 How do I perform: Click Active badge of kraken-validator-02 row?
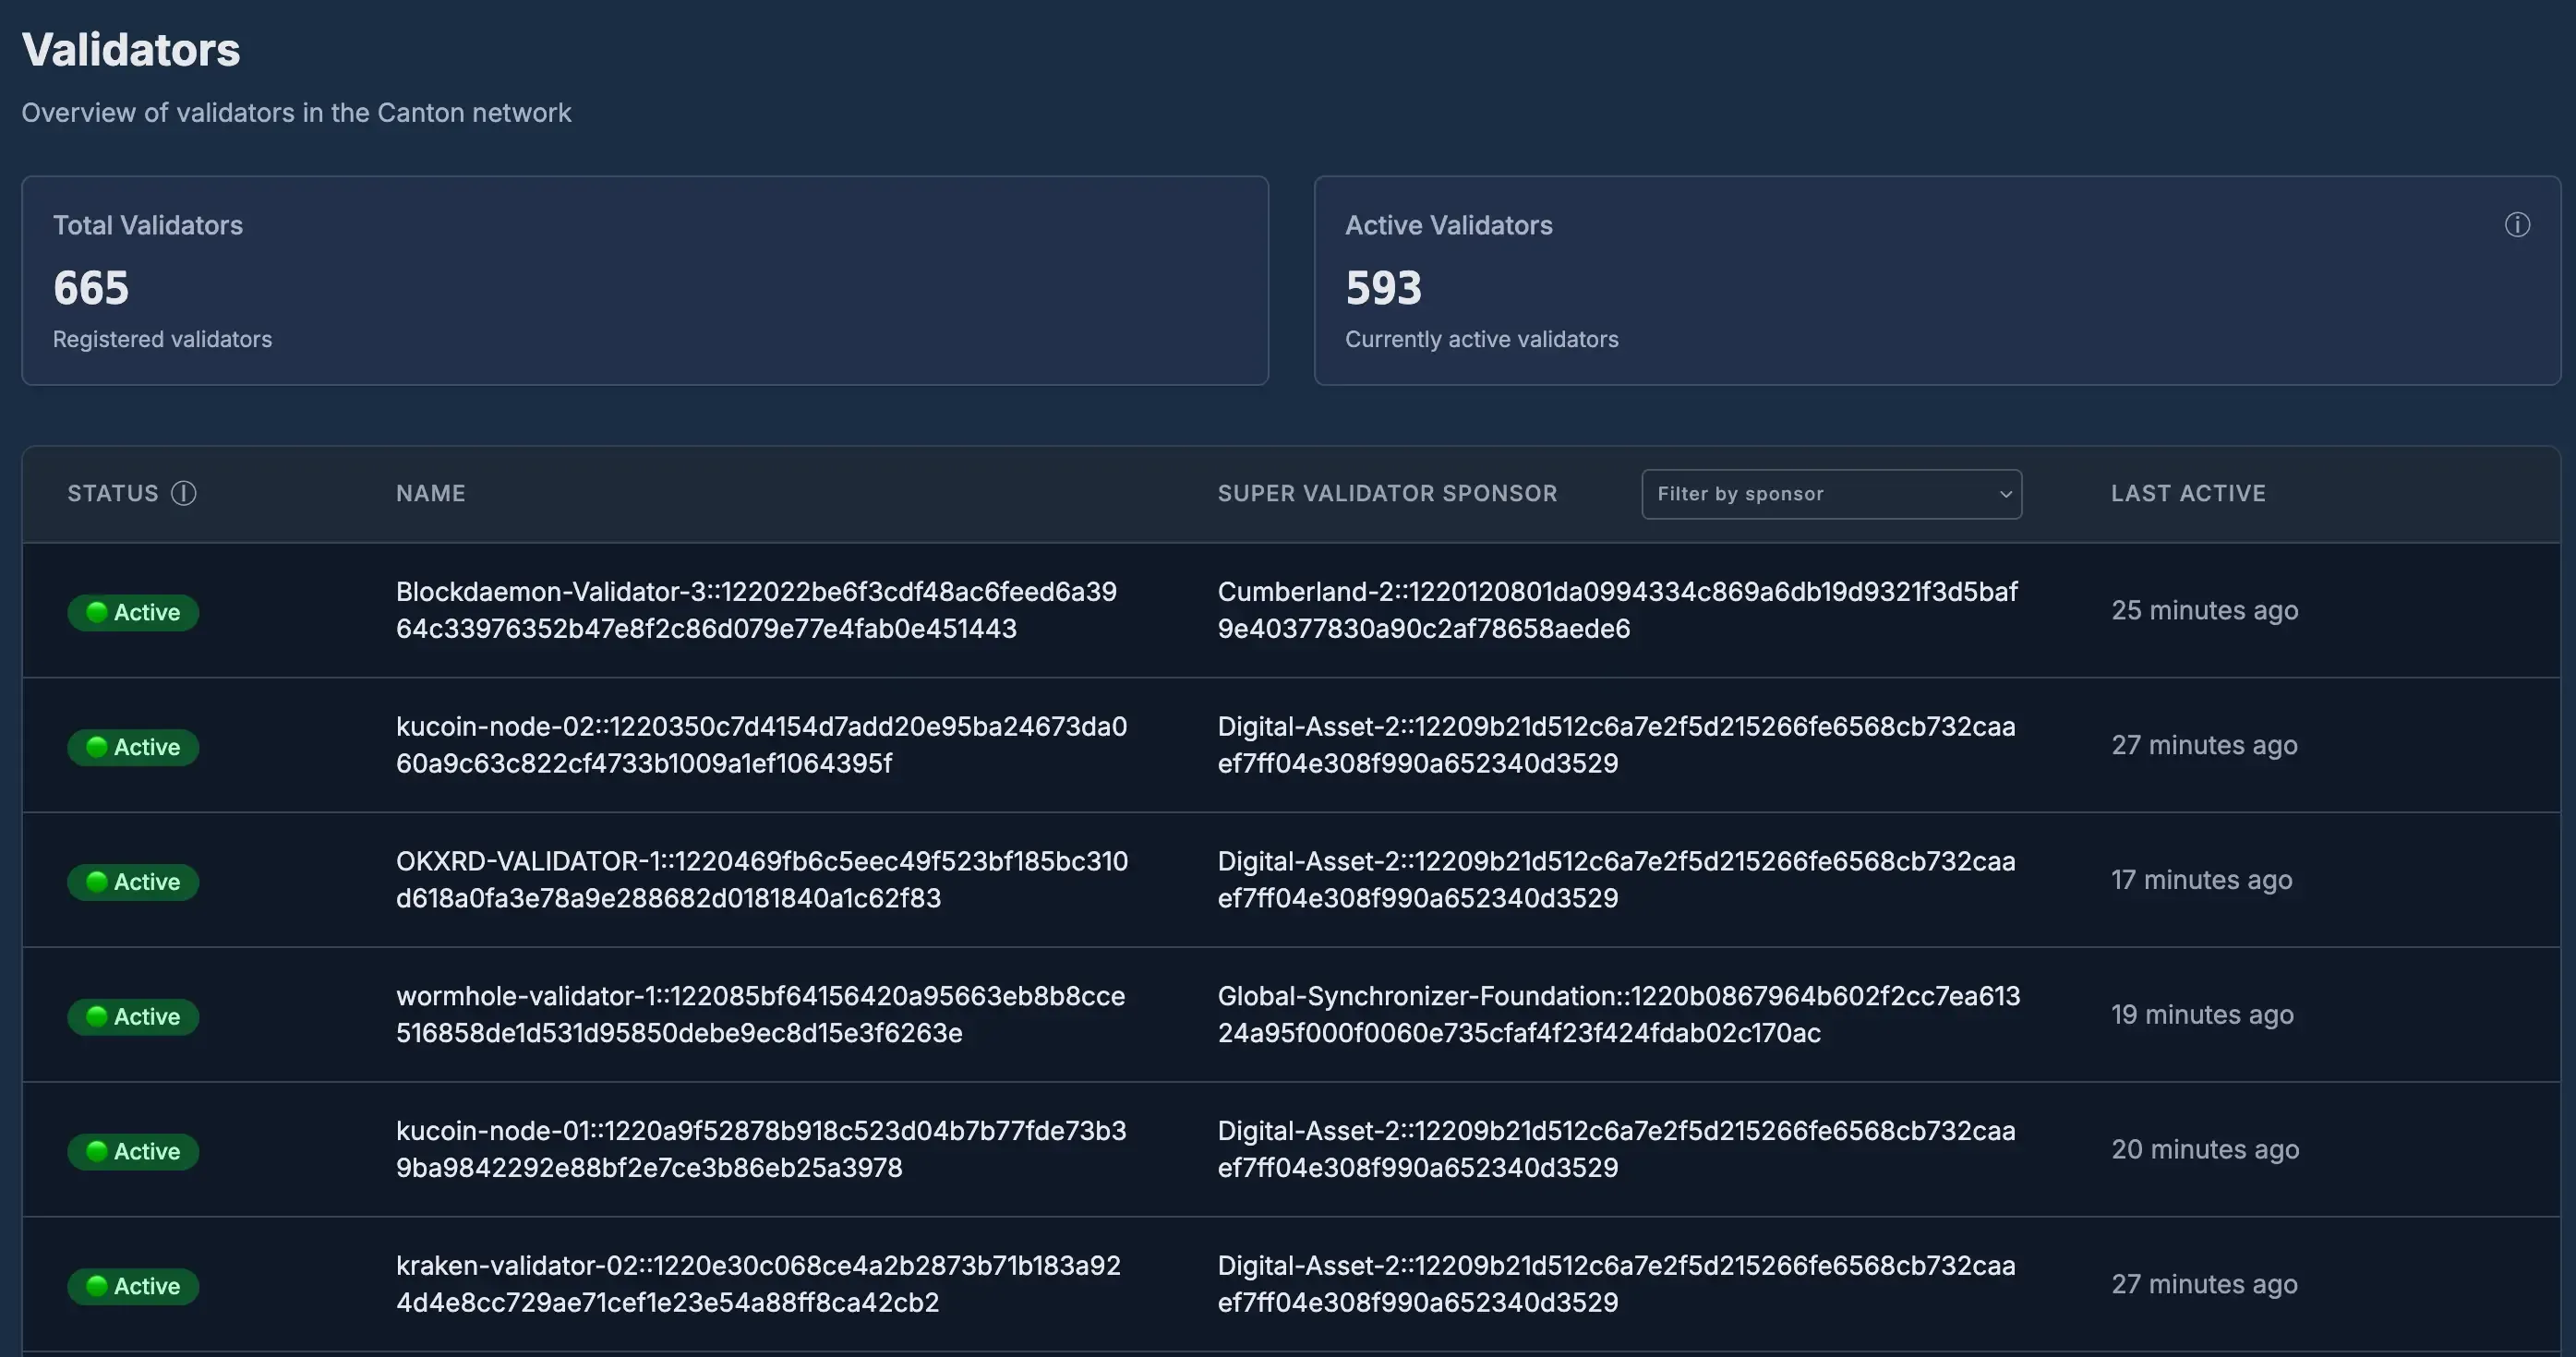[x=133, y=1286]
